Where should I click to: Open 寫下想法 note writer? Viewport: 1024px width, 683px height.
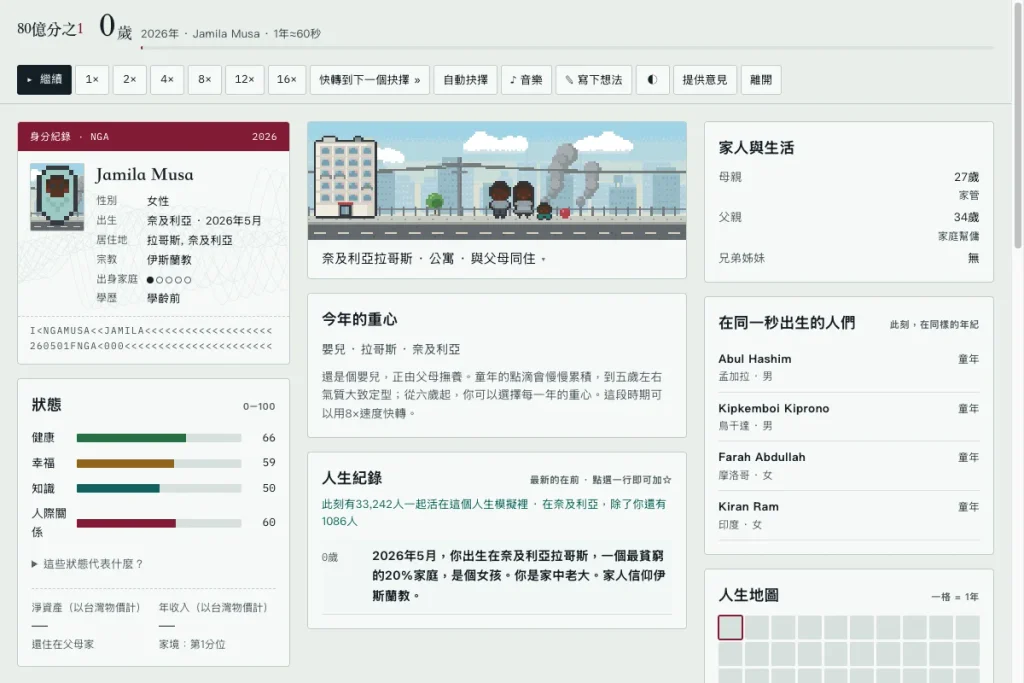point(594,80)
